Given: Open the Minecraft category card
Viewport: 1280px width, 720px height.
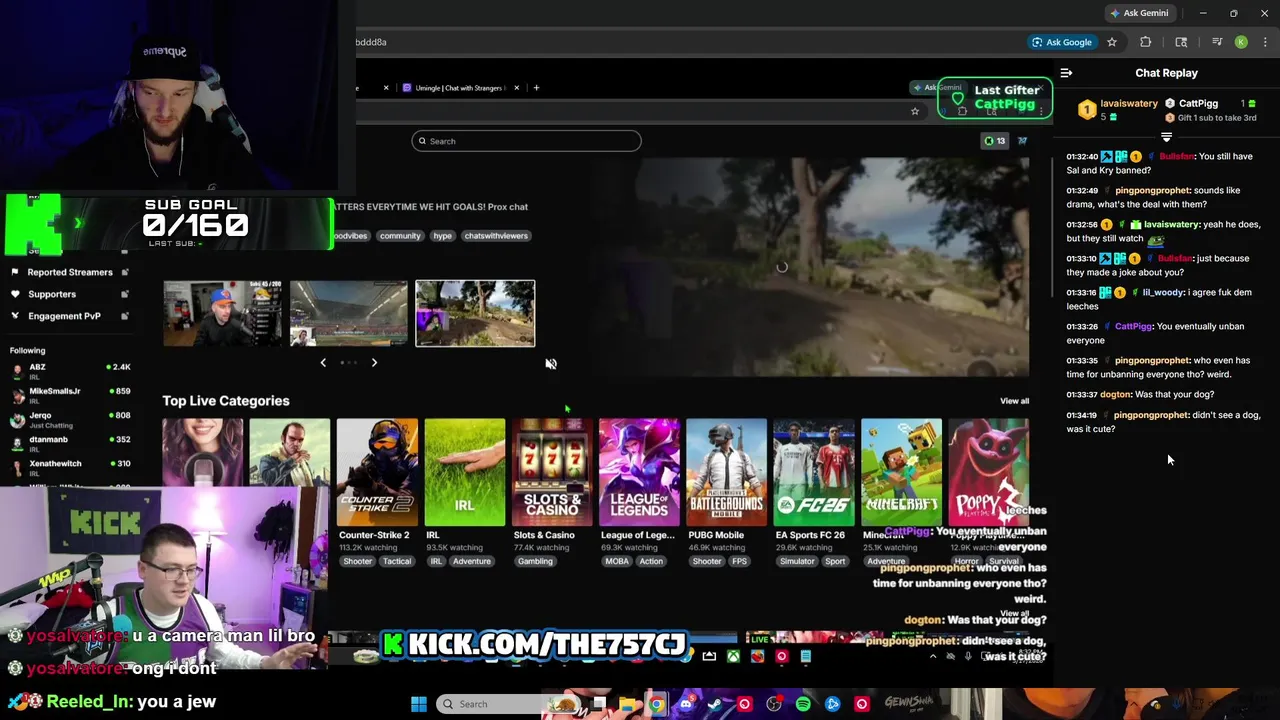Looking at the screenshot, I should point(901,473).
